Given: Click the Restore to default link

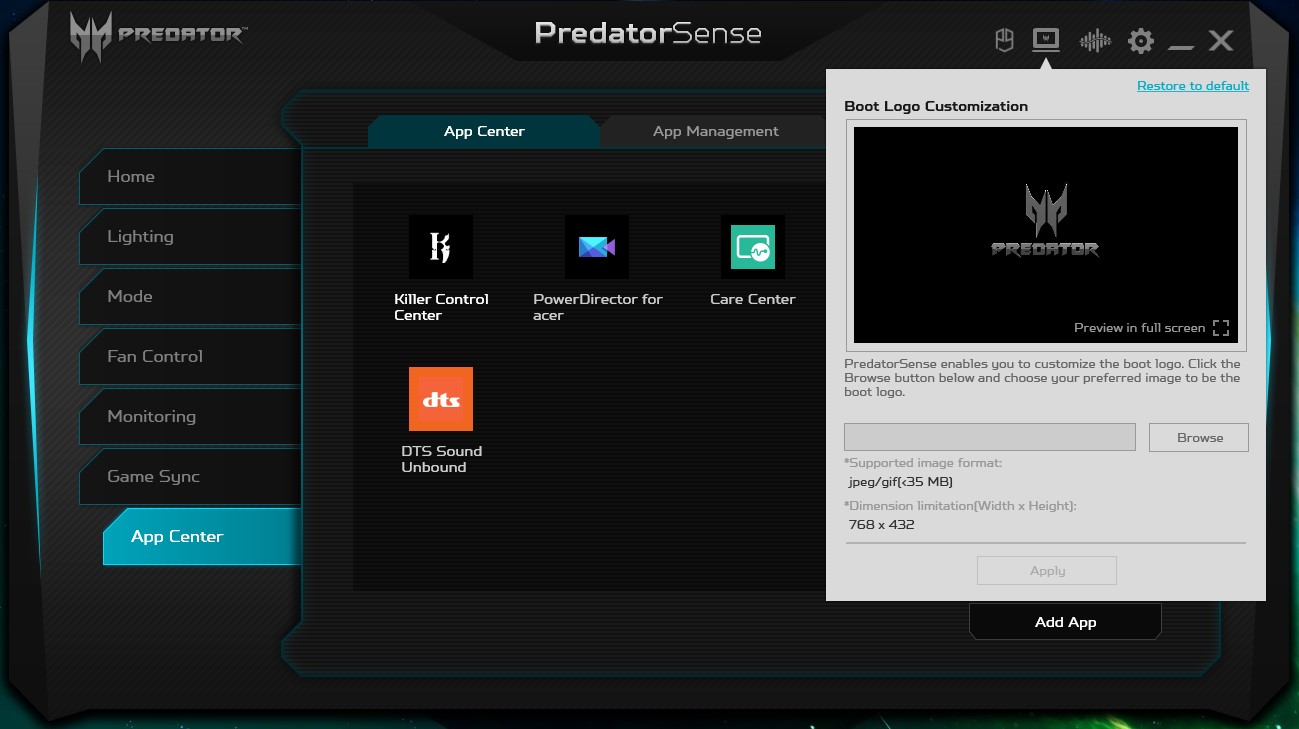Looking at the screenshot, I should 1192,86.
